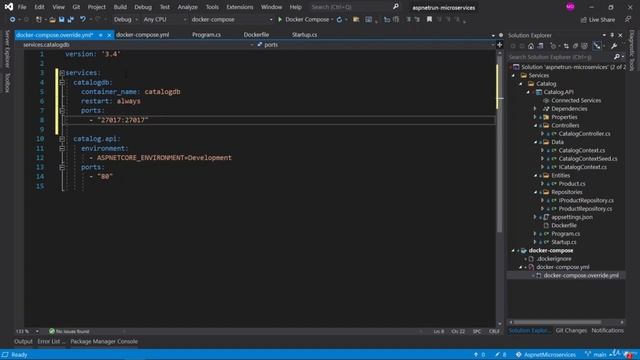This screenshot has height=360, width=640.
Task: Expand the Dependencies tree node
Action: click(536, 109)
